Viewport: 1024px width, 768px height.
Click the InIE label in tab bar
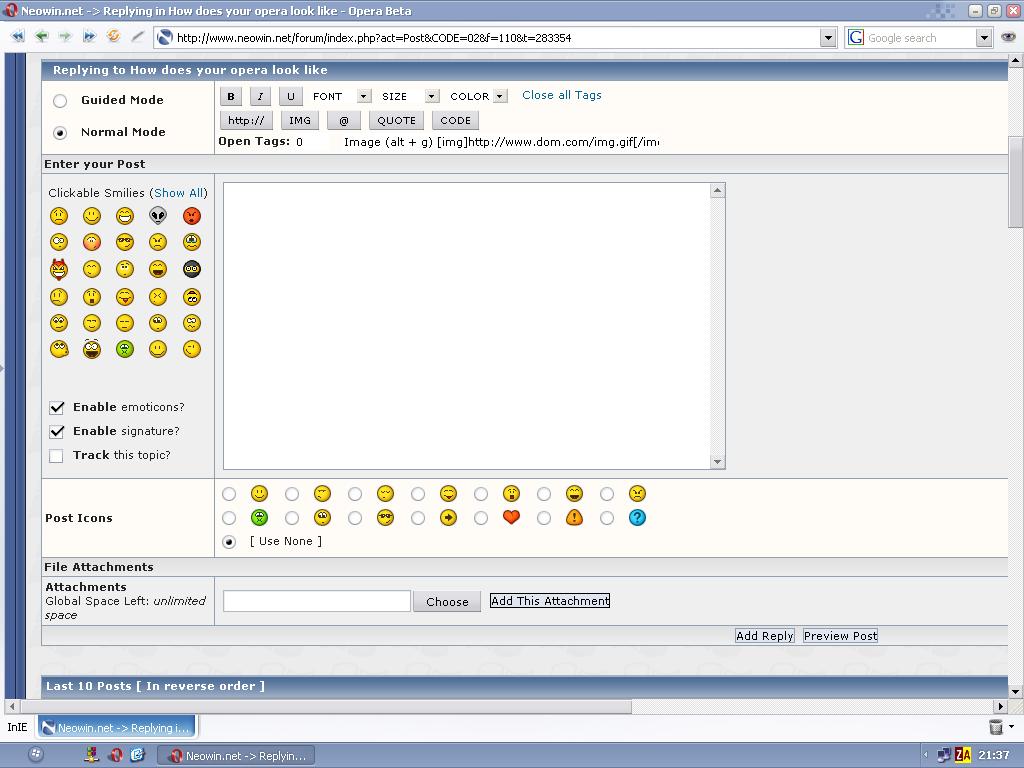pyautogui.click(x=18, y=728)
